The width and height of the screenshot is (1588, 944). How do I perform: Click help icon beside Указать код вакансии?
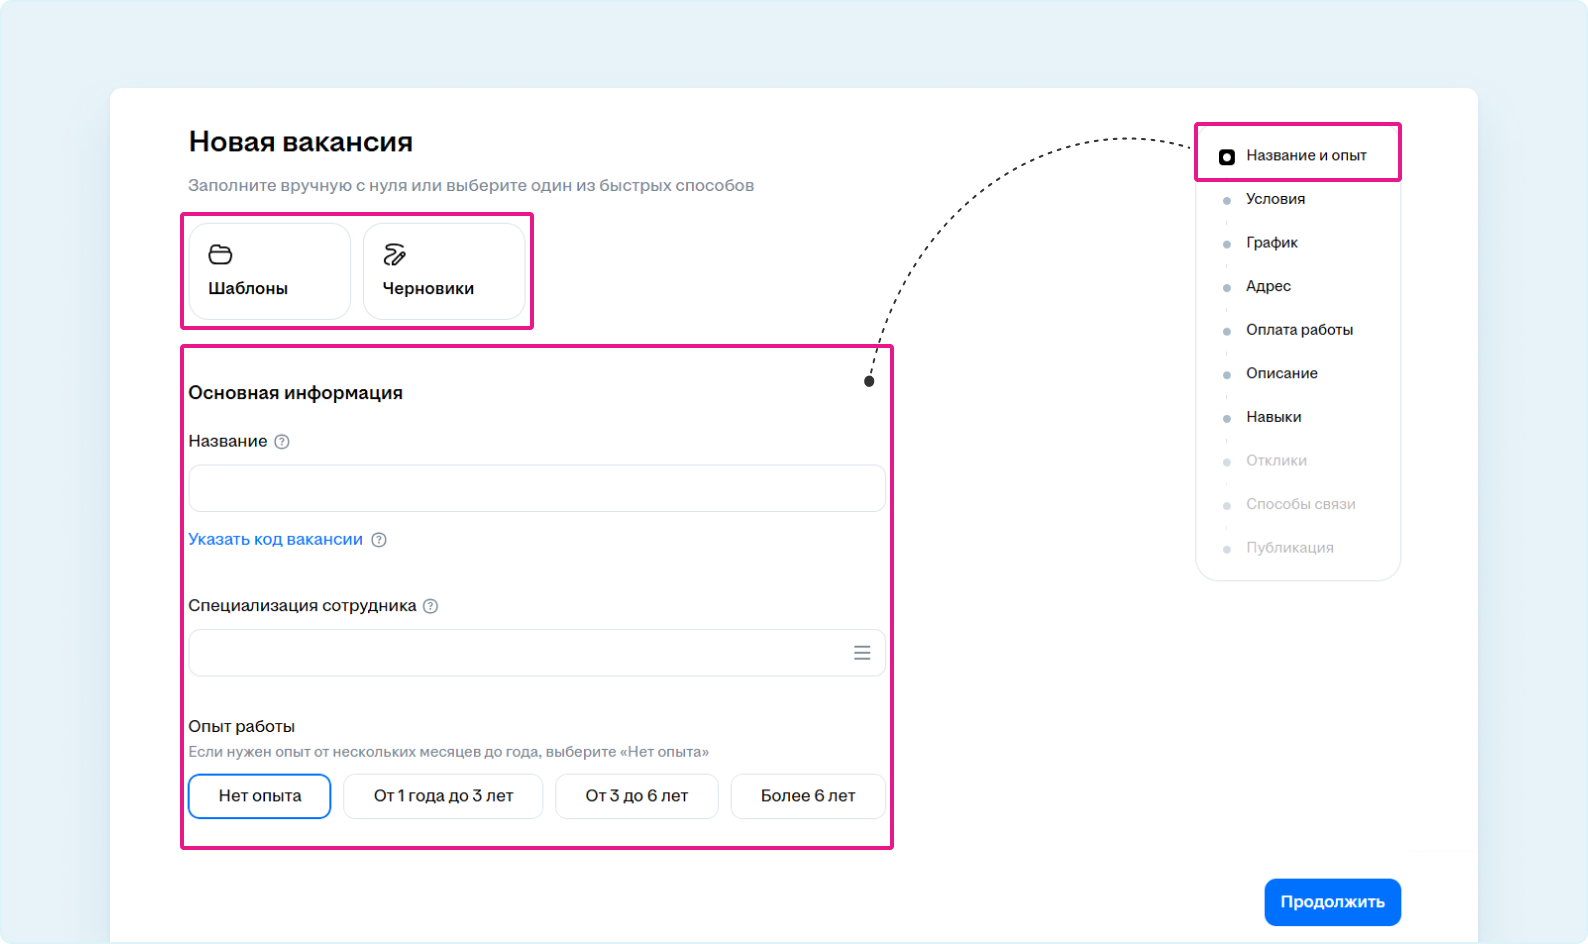click(379, 540)
